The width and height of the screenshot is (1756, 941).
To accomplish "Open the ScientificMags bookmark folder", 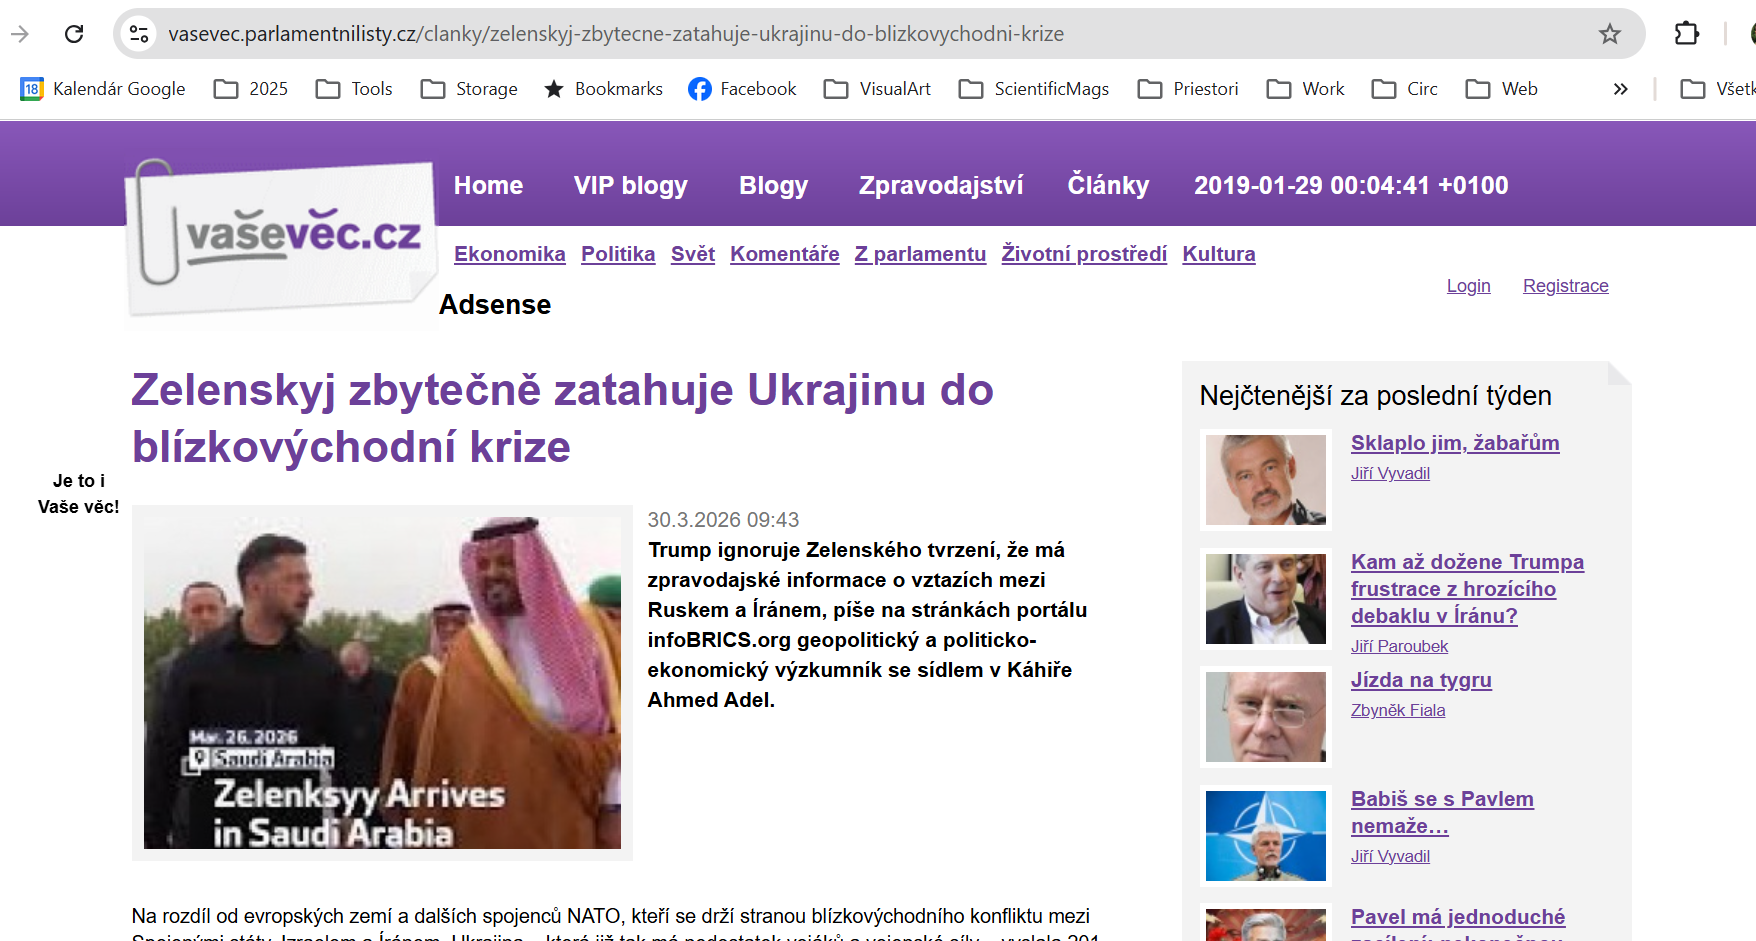I will coord(1033,89).
